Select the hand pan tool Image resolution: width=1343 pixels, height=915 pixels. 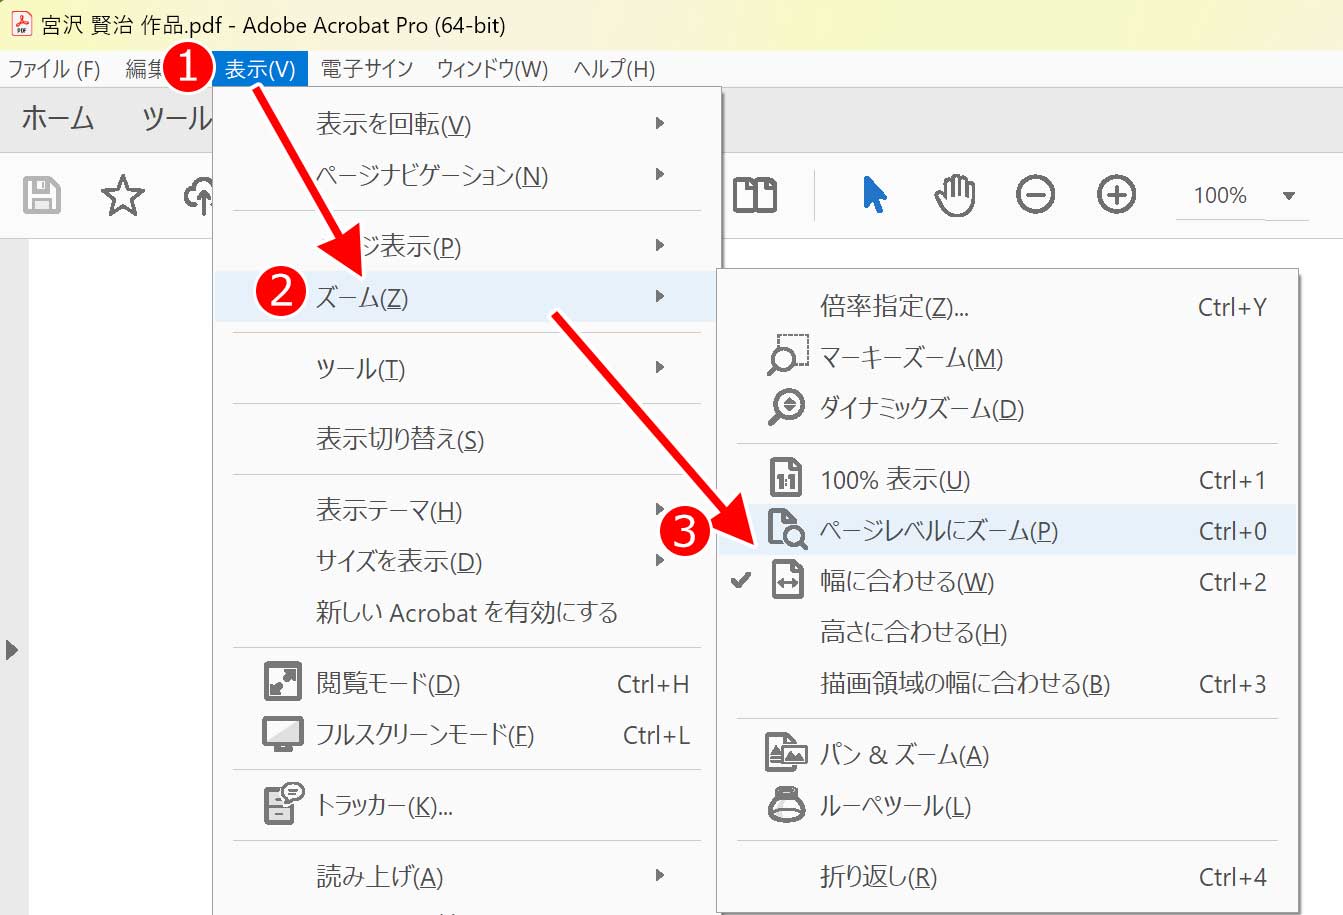click(955, 194)
